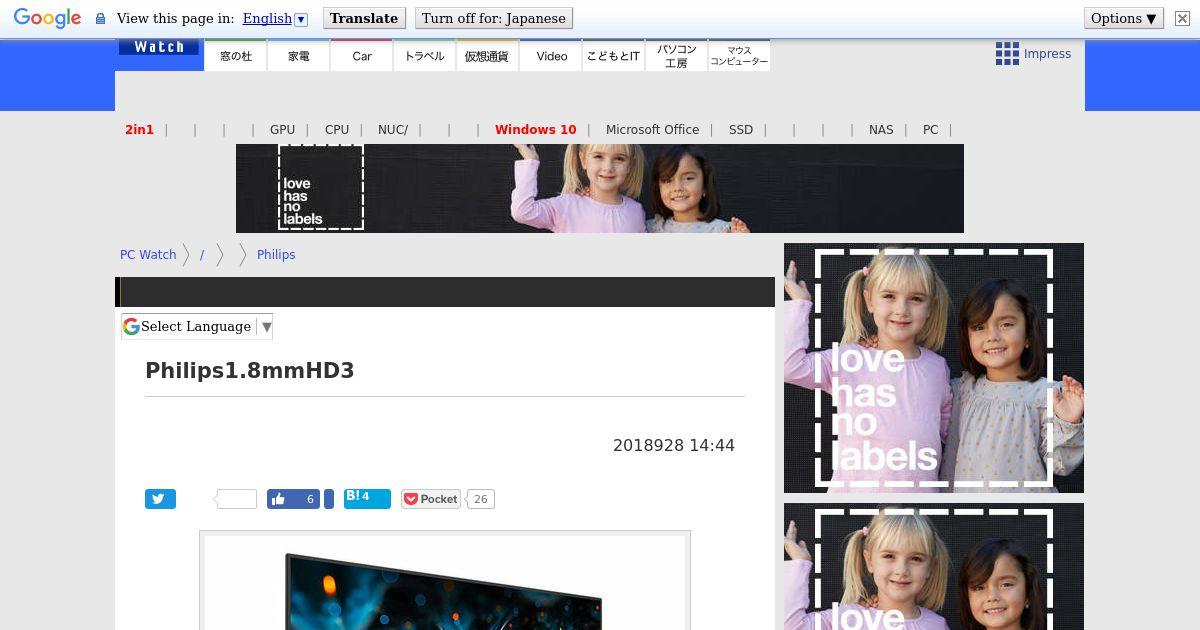Click the Hatena bookmark B! button
Screen dimensions: 1200x630
click(x=367, y=499)
